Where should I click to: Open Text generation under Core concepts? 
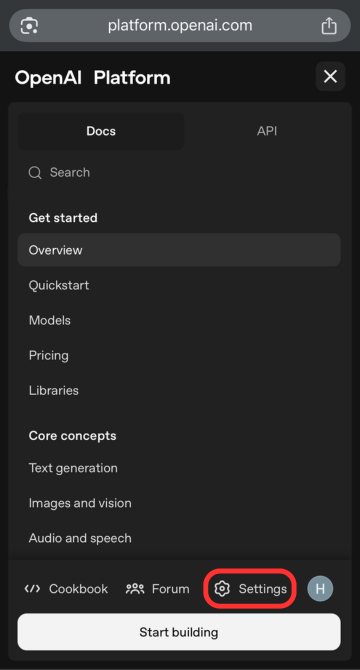[73, 468]
